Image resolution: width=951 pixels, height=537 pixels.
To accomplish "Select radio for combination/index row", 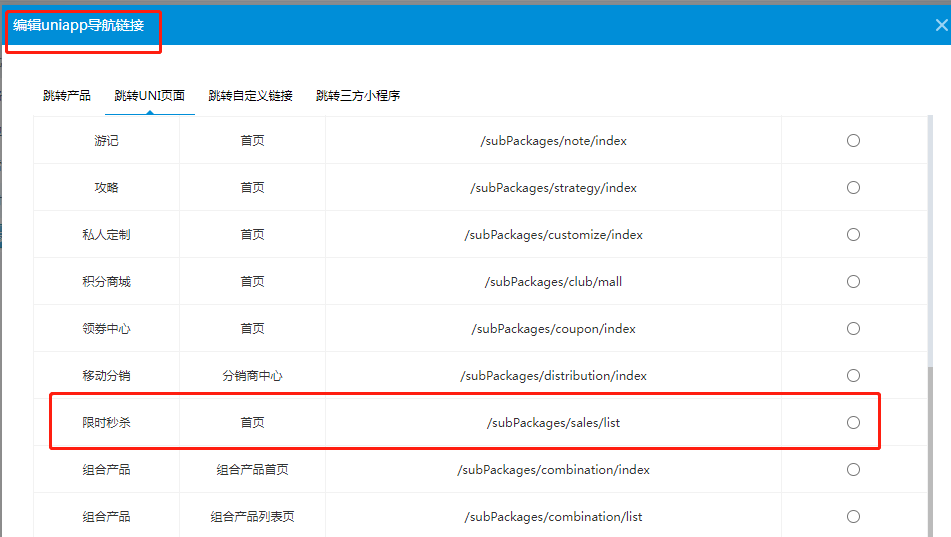I will click(853, 470).
